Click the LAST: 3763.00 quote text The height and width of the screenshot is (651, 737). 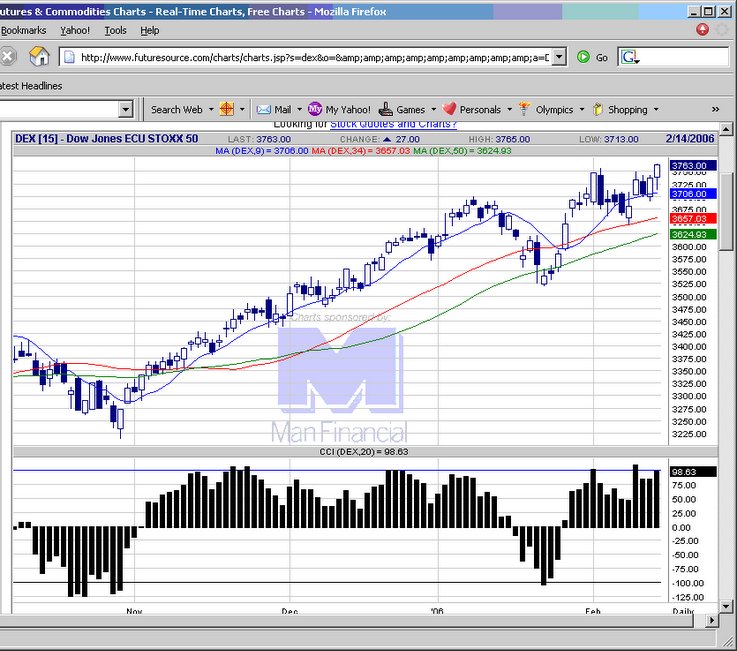pyautogui.click(x=259, y=139)
